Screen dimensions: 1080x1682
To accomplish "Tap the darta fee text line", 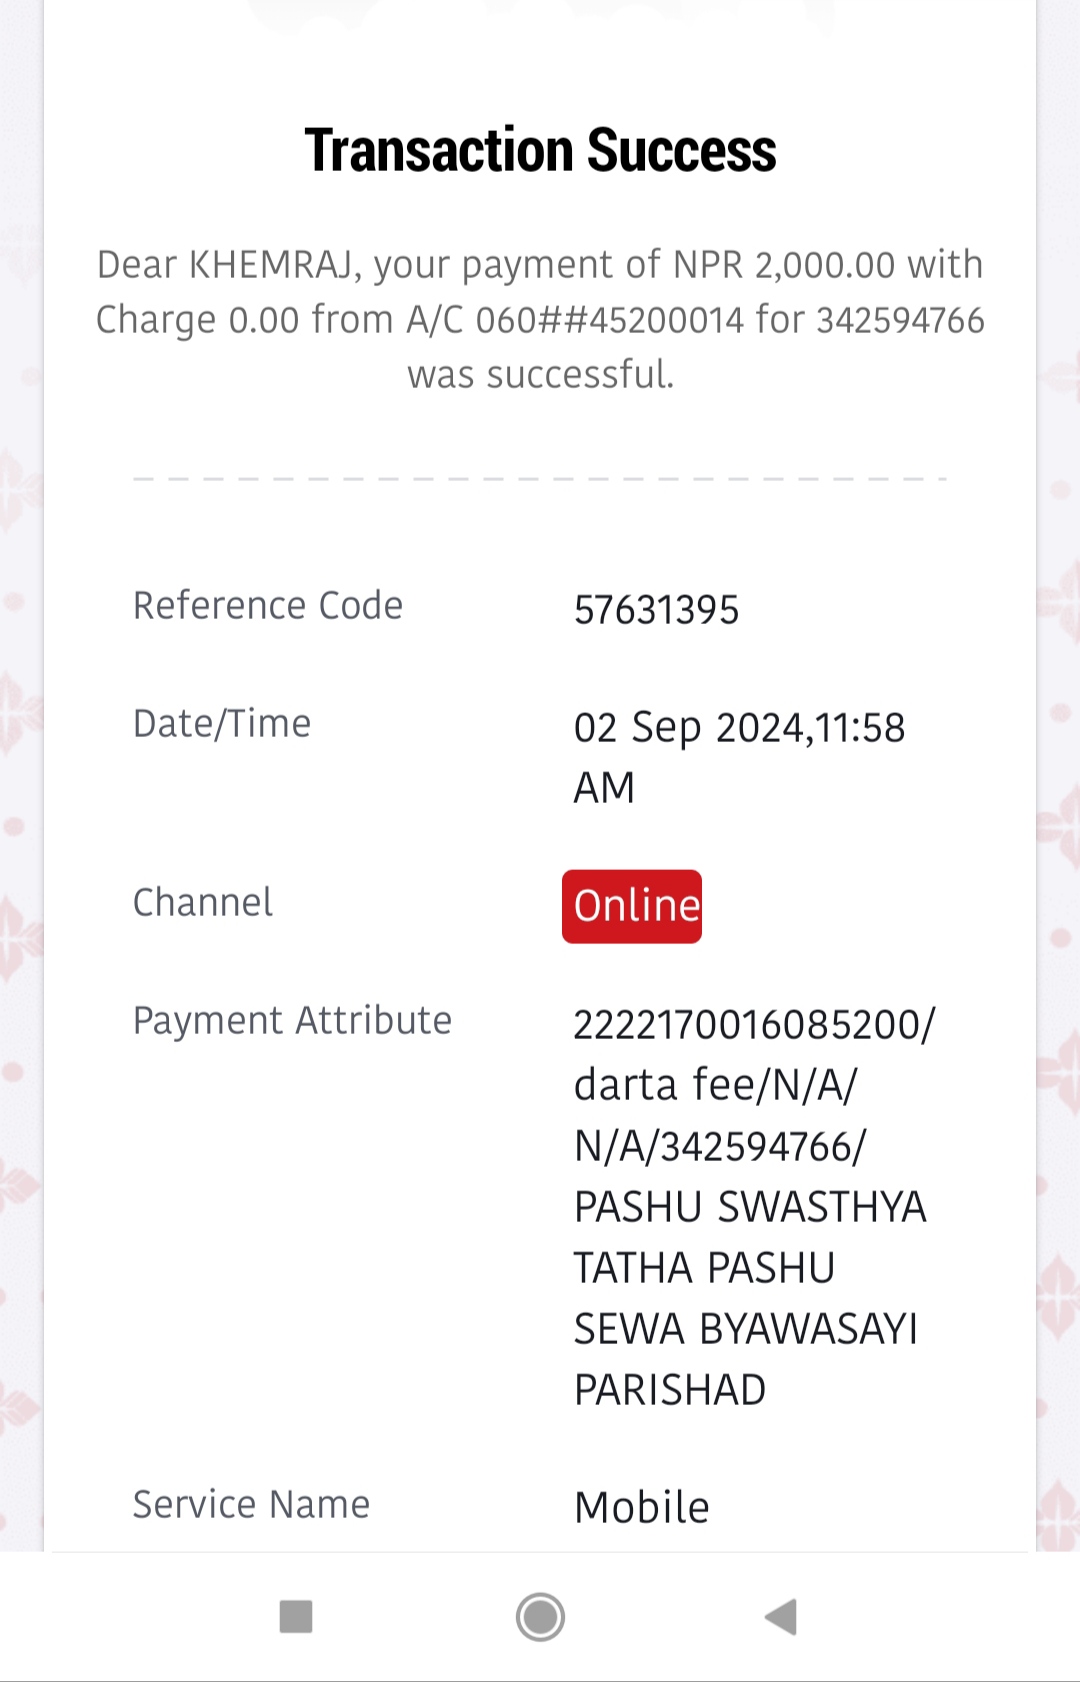I will (716, 1086).
